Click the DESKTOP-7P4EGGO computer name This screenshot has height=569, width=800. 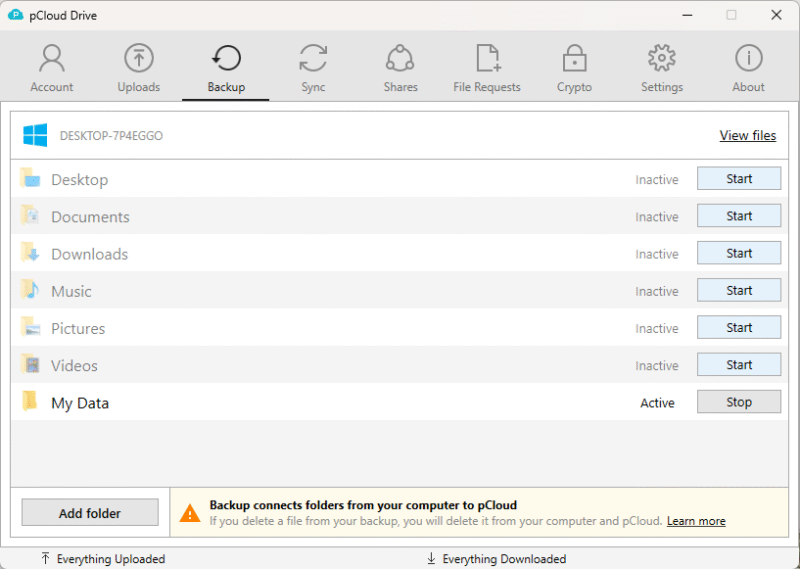(x=111, y=136)
